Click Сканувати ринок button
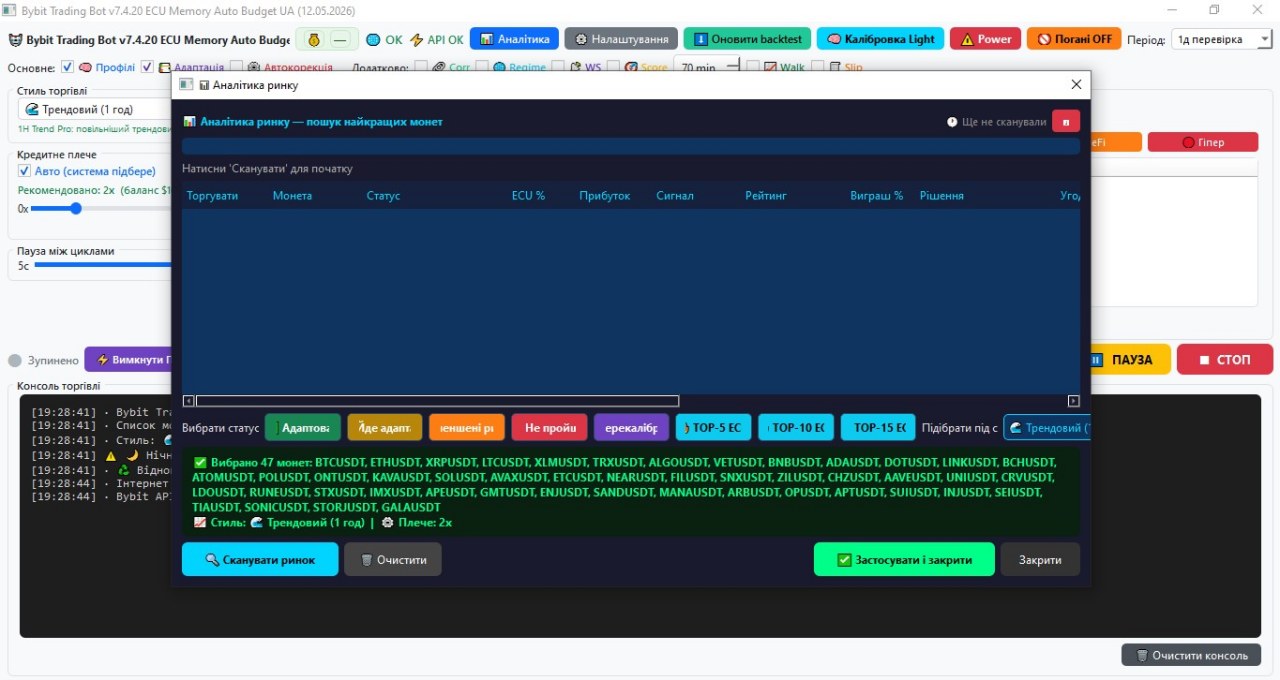 click(x=260, y=559)
